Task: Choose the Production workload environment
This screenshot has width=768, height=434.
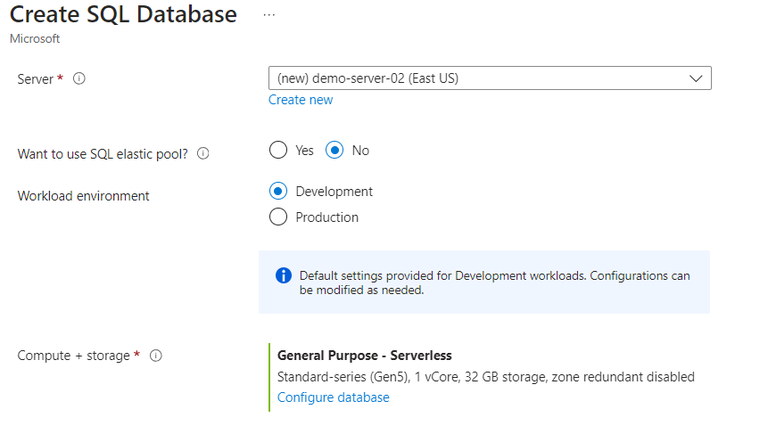Action: (x=279, y=217)
